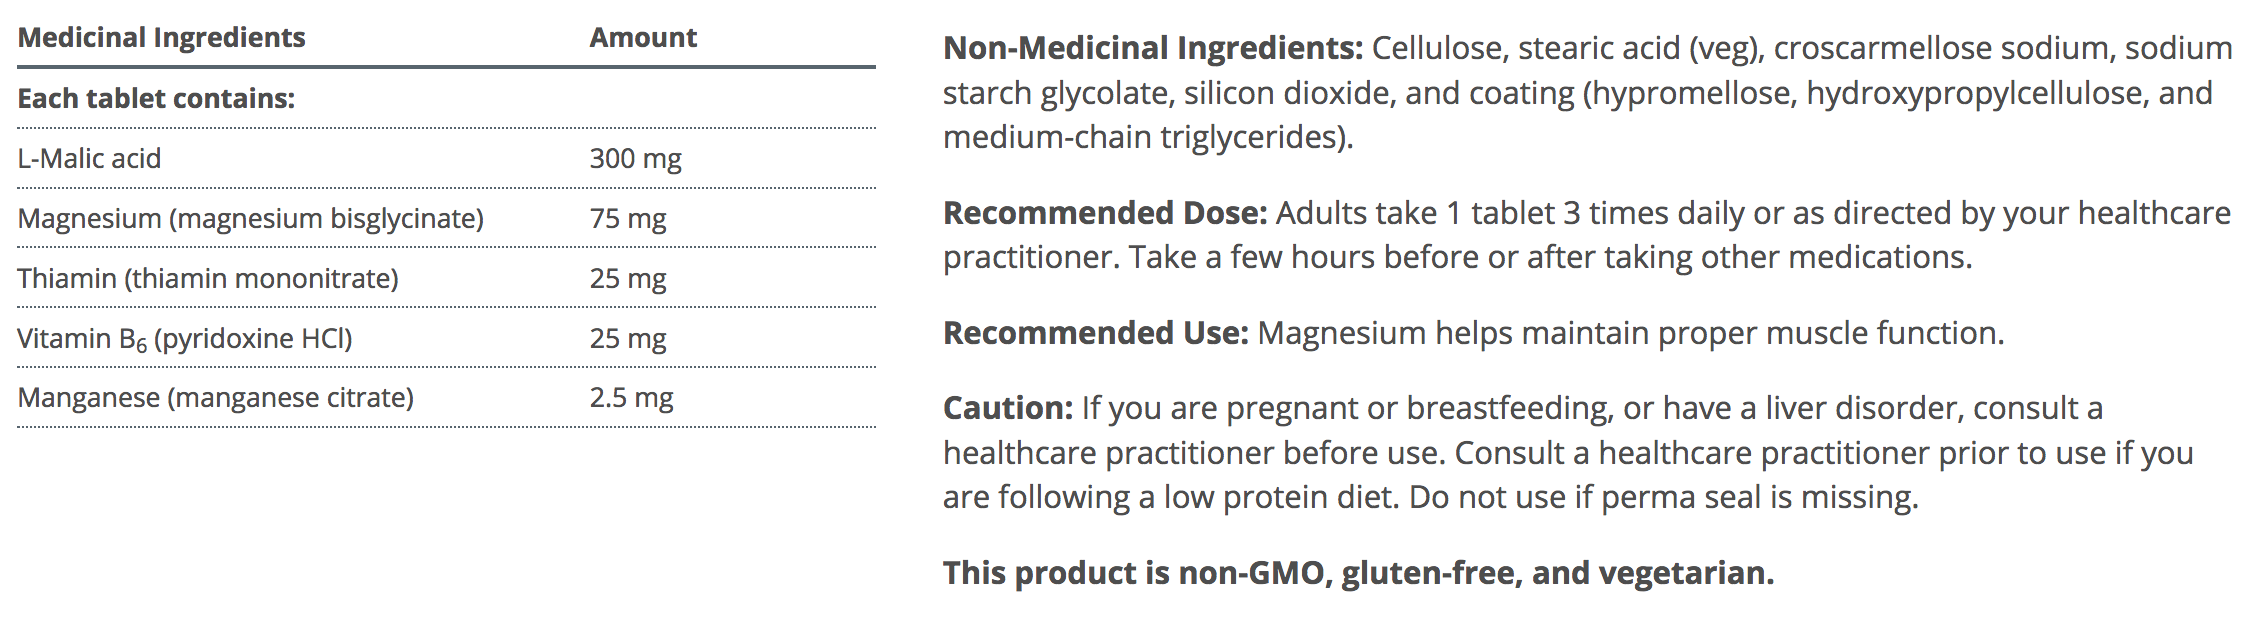Viewport: 2266px width, 624px height.
Task: Click the 300 mg amount cell
Action: click(x=635, y=158)
